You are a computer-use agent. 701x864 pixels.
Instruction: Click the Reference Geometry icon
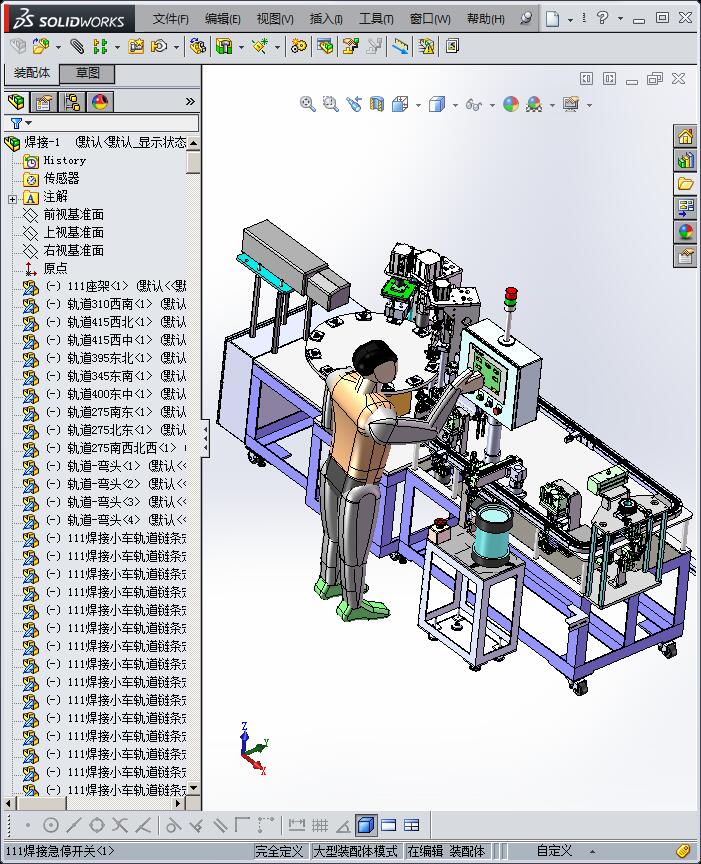[260, 46]
